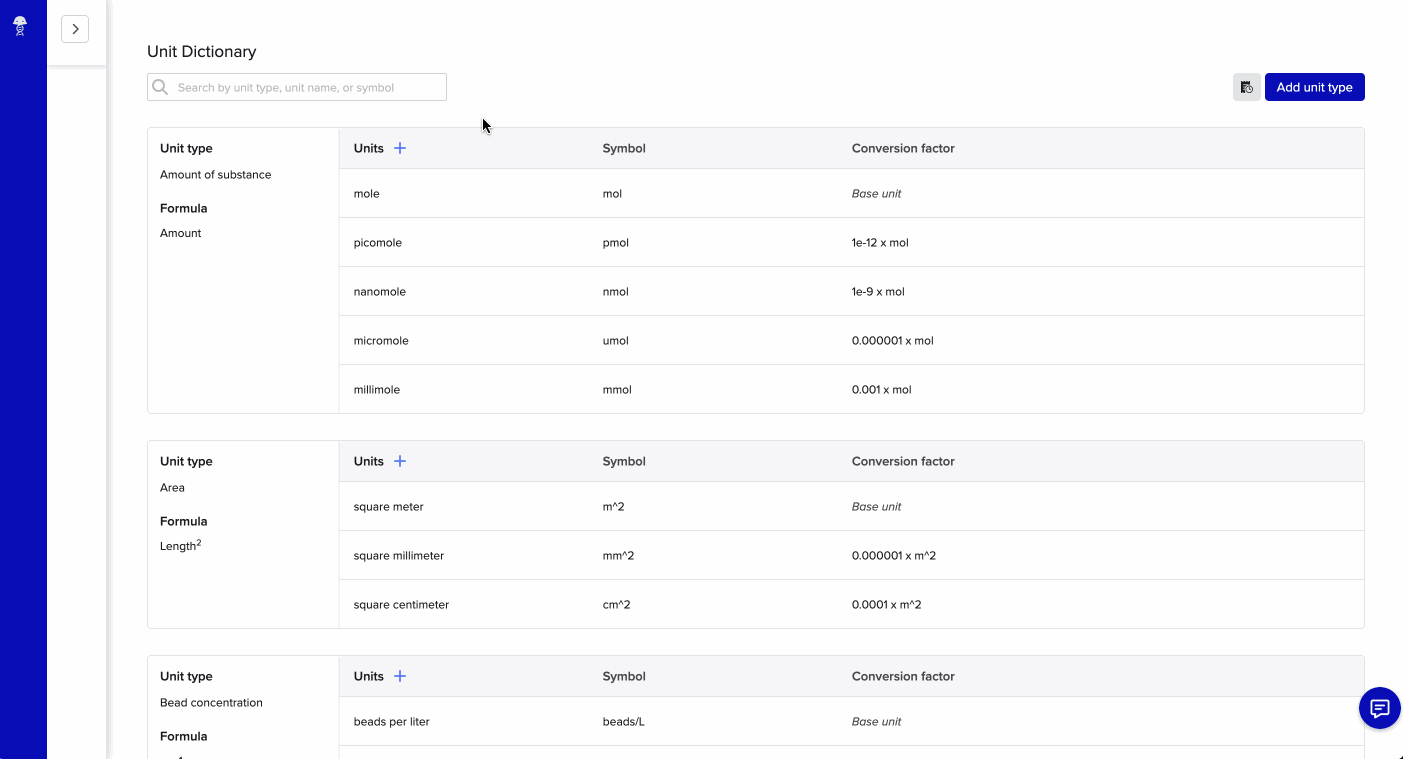The height and width of the screenshot is (759, 1403).
Task: Expand the collapsed left navigation panel
Action: [75, 29]
